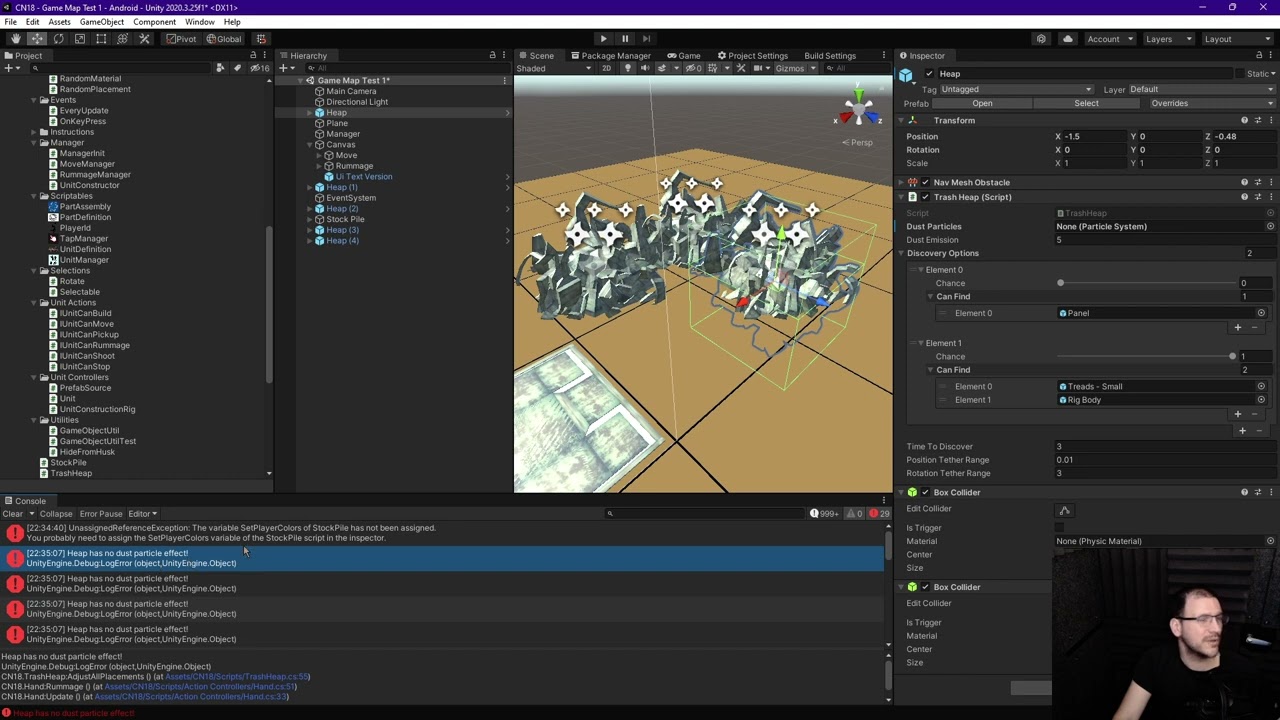Select the Rect tool in toolbar
The image size is (1280, 720).
(101, 39)
